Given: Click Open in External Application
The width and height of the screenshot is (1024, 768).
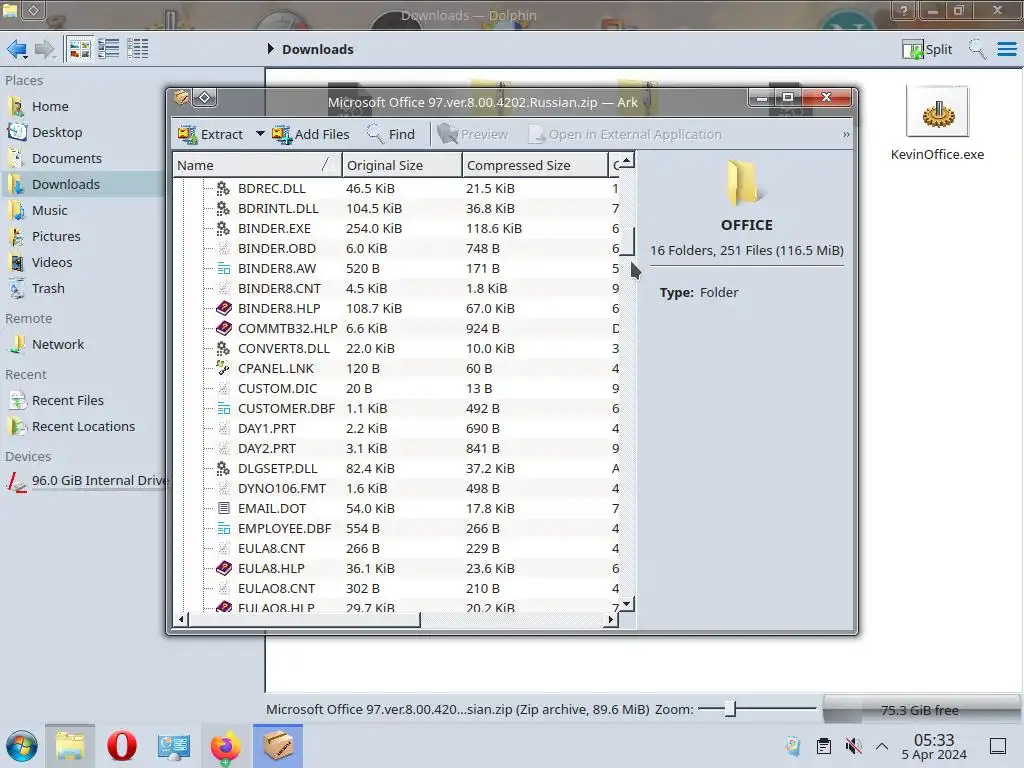Looking at the screenshot, I should coord(625,134).
